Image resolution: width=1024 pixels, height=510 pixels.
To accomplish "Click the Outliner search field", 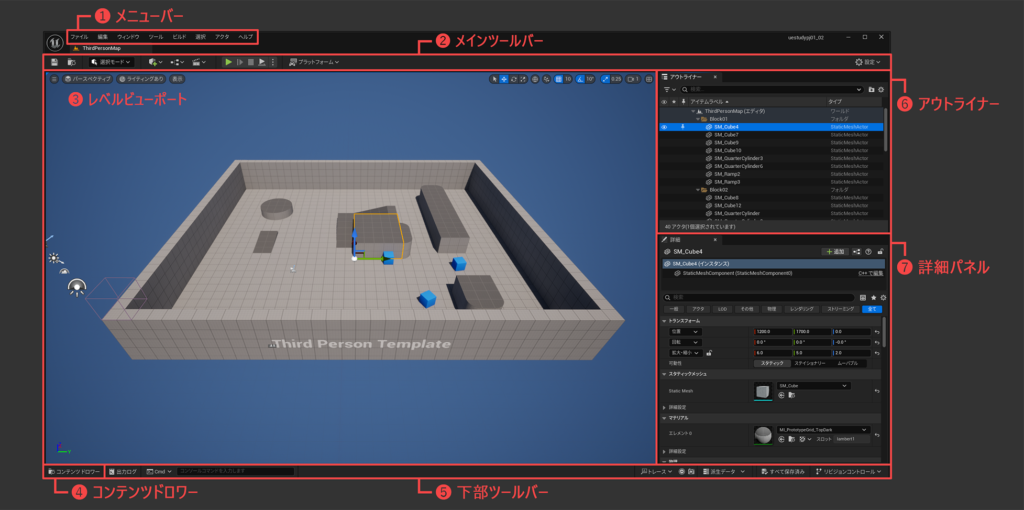I will tap(772, 89).
